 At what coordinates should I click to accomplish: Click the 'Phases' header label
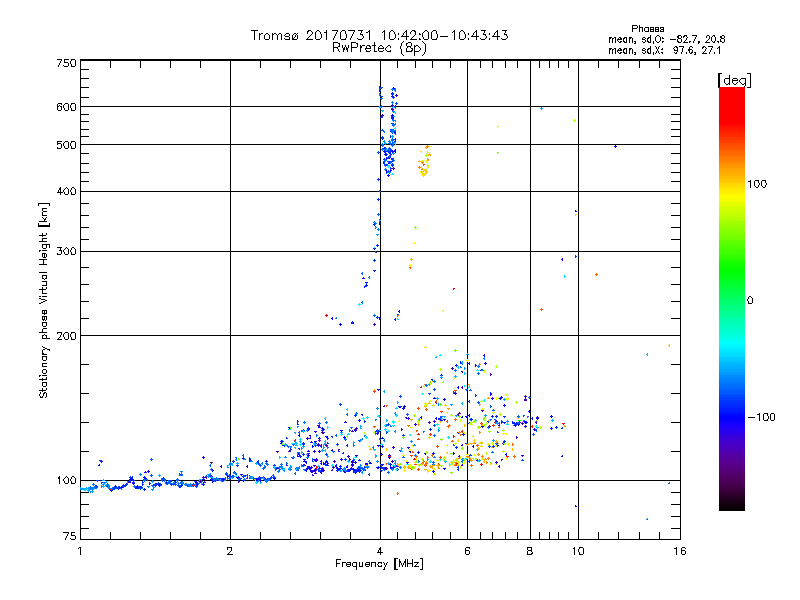tap(647, 29)
